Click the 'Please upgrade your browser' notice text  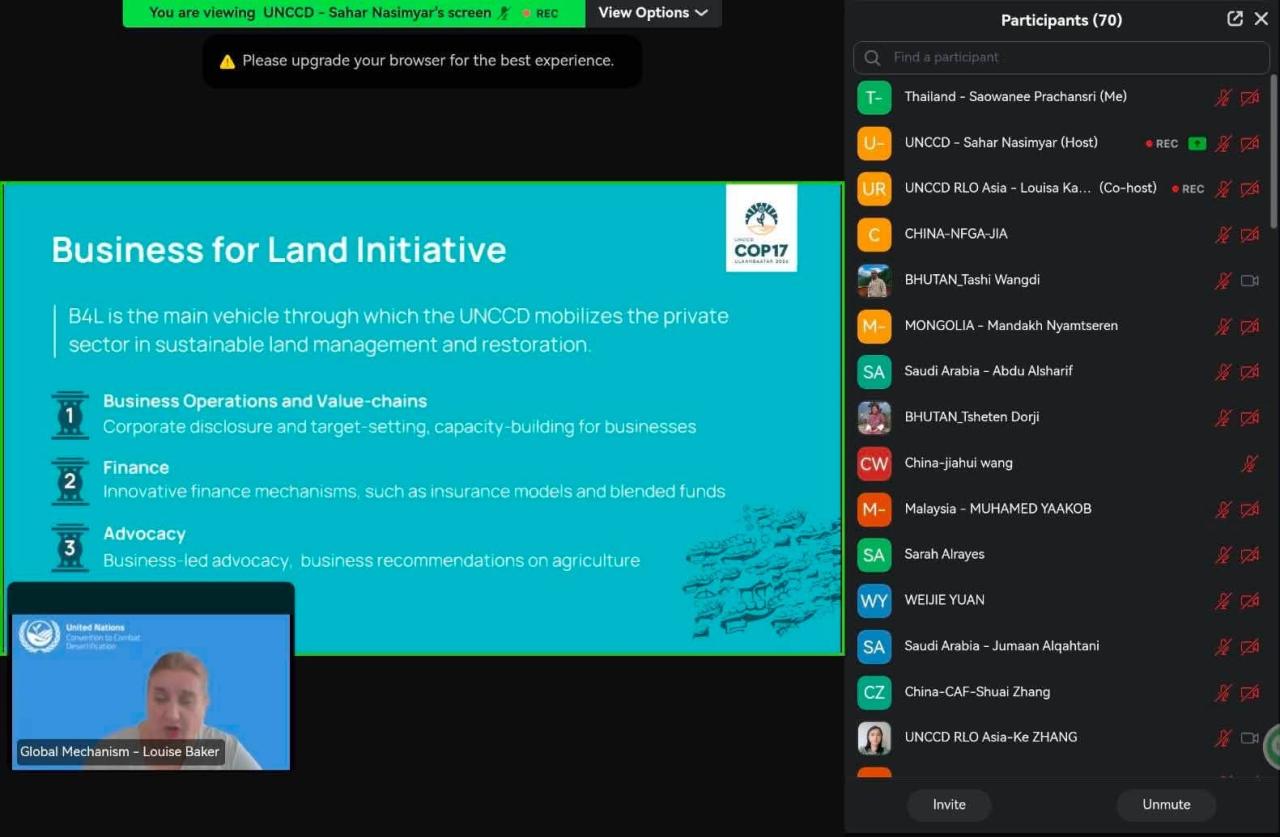[x=428, y=60]
